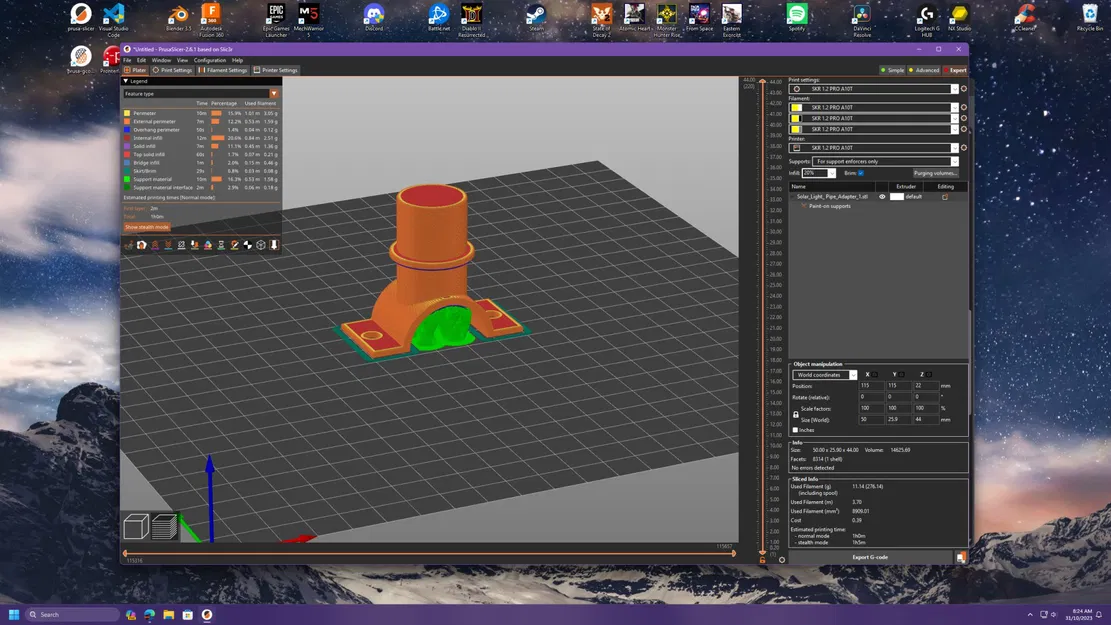Viewport: 1111px width, 625px height.
Task: Open the World coordinates dropdown
Action: tap(825, 375)
